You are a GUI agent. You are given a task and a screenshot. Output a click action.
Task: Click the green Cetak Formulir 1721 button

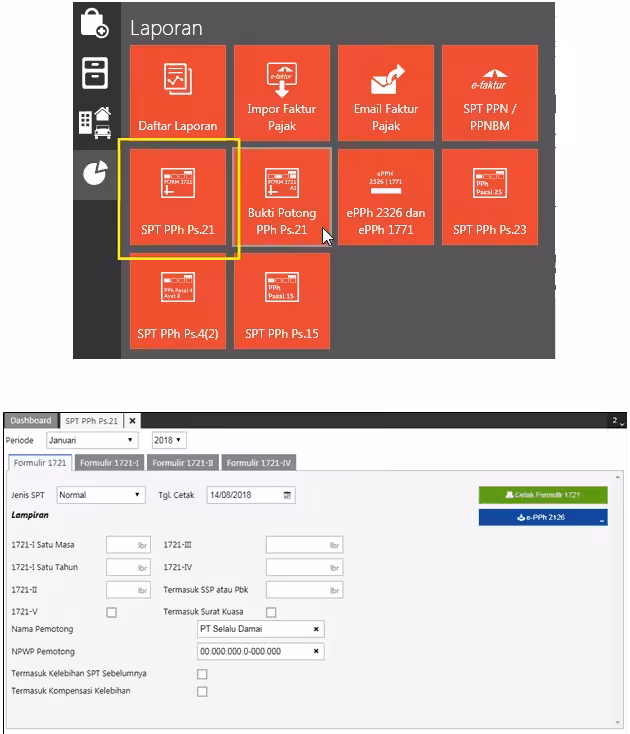click(543, 495)
